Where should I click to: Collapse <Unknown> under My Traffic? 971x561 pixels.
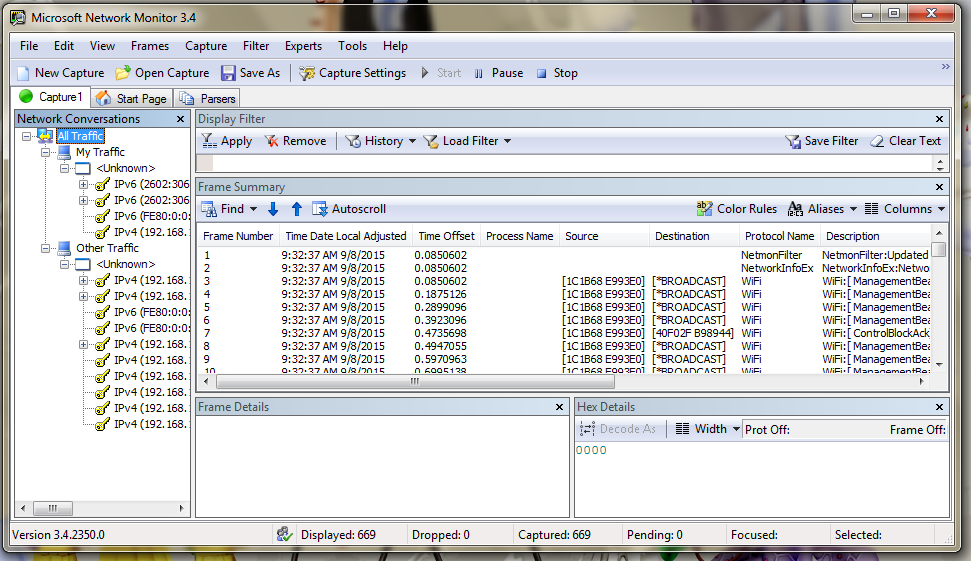[x=64, y=168]
